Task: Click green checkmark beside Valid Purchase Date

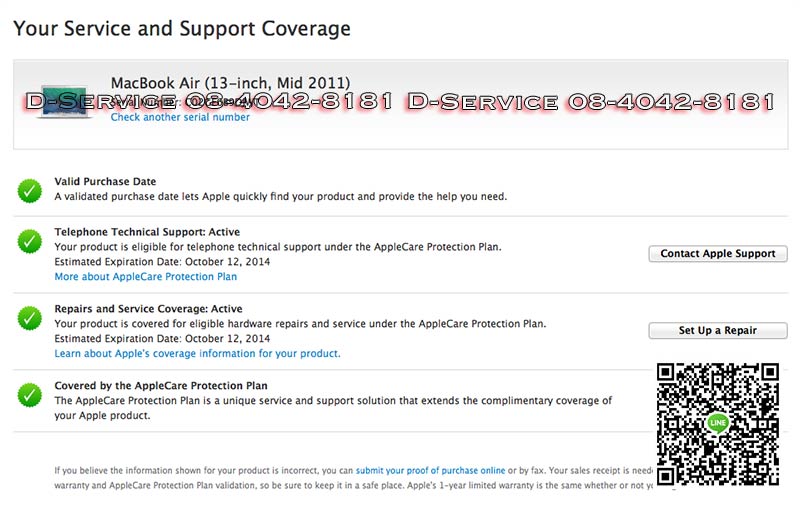Action: [x=30, y=189]
